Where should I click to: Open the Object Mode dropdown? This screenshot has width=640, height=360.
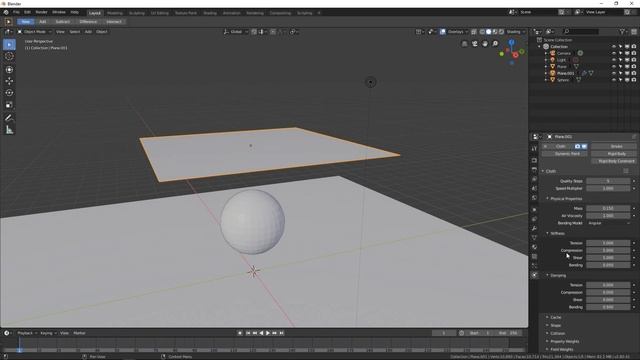pyautogui.click(x=34, y=32)
